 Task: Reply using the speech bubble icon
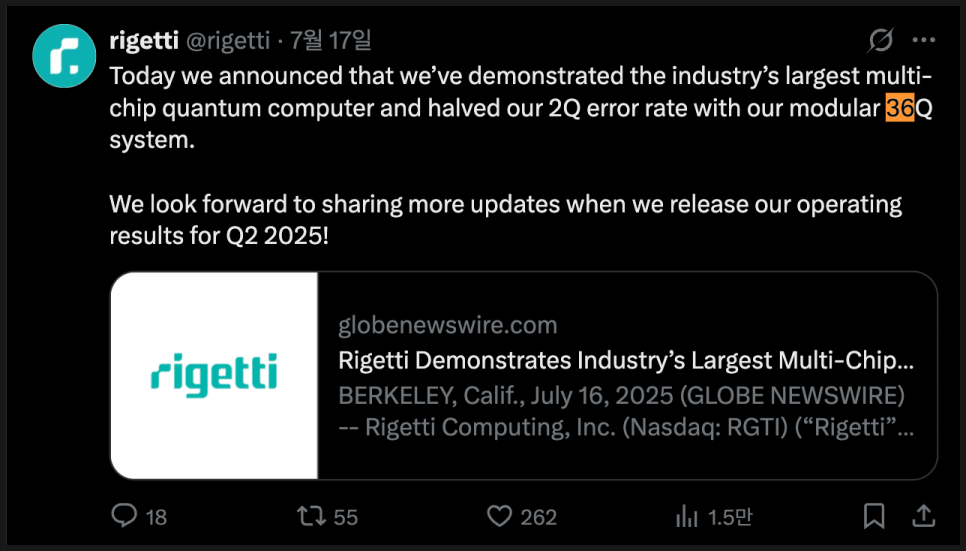[x=124, y=516]
